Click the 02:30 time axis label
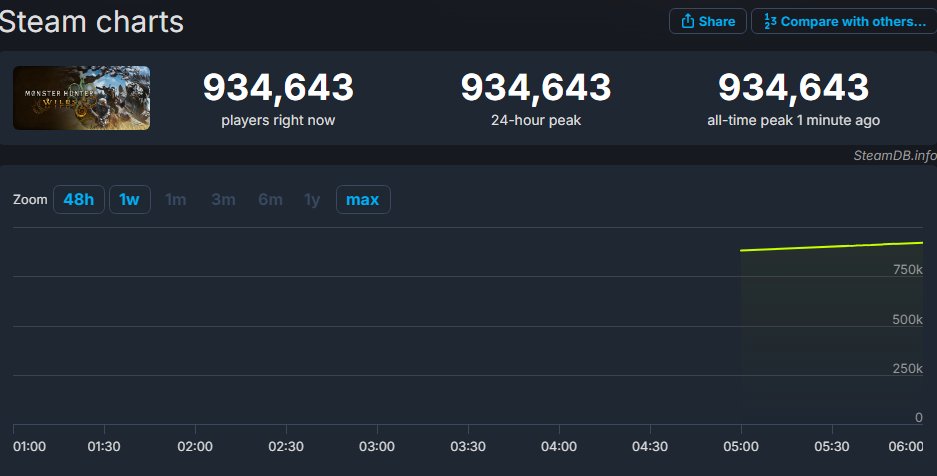The height and width of the screenshot is (476, 937). click(x=286, y=447)
